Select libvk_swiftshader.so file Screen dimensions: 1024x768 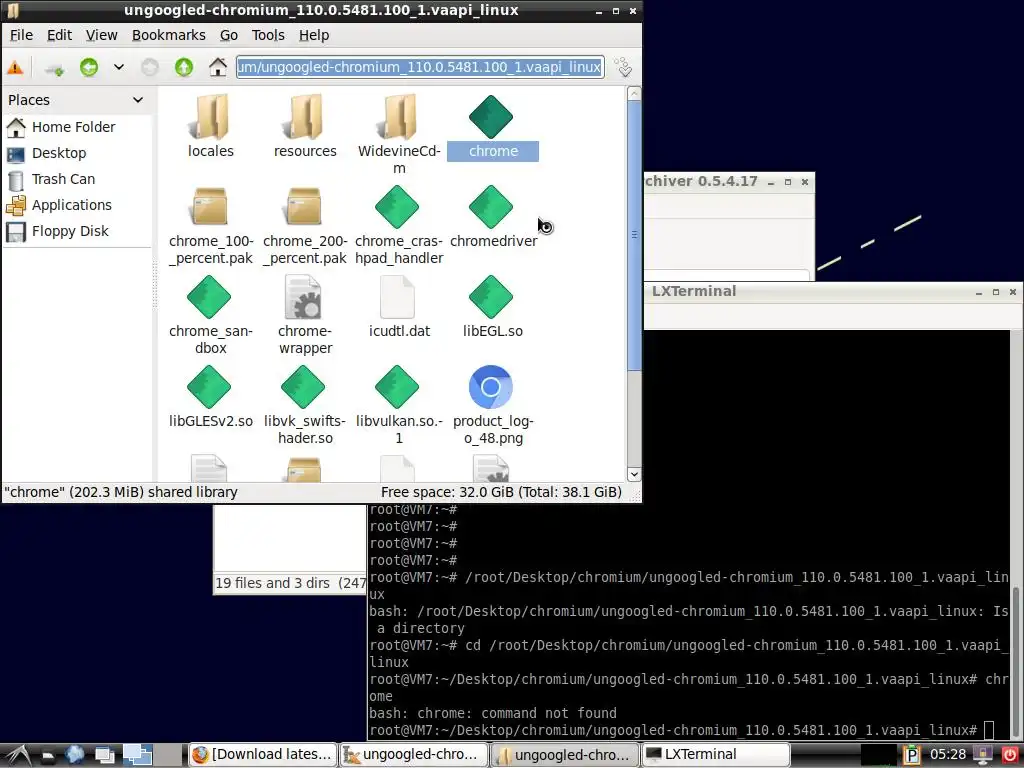305,406
